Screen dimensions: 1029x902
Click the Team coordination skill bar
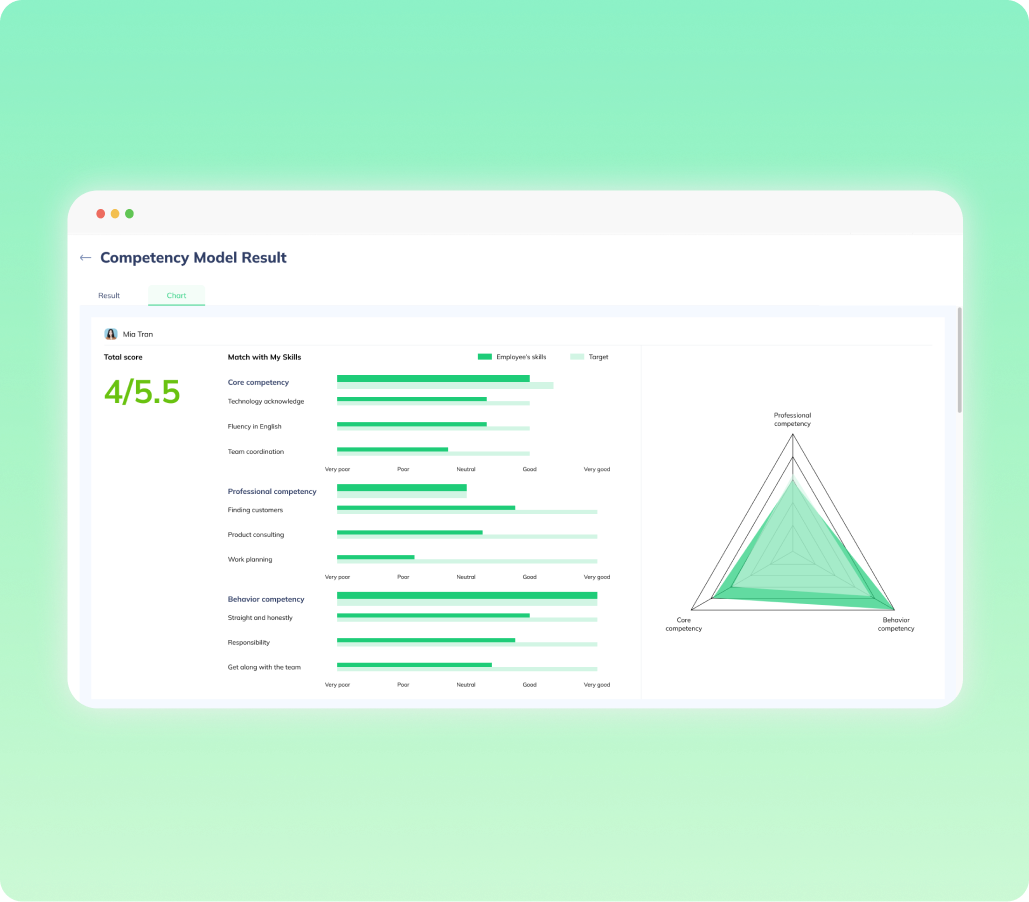[393, 450]
